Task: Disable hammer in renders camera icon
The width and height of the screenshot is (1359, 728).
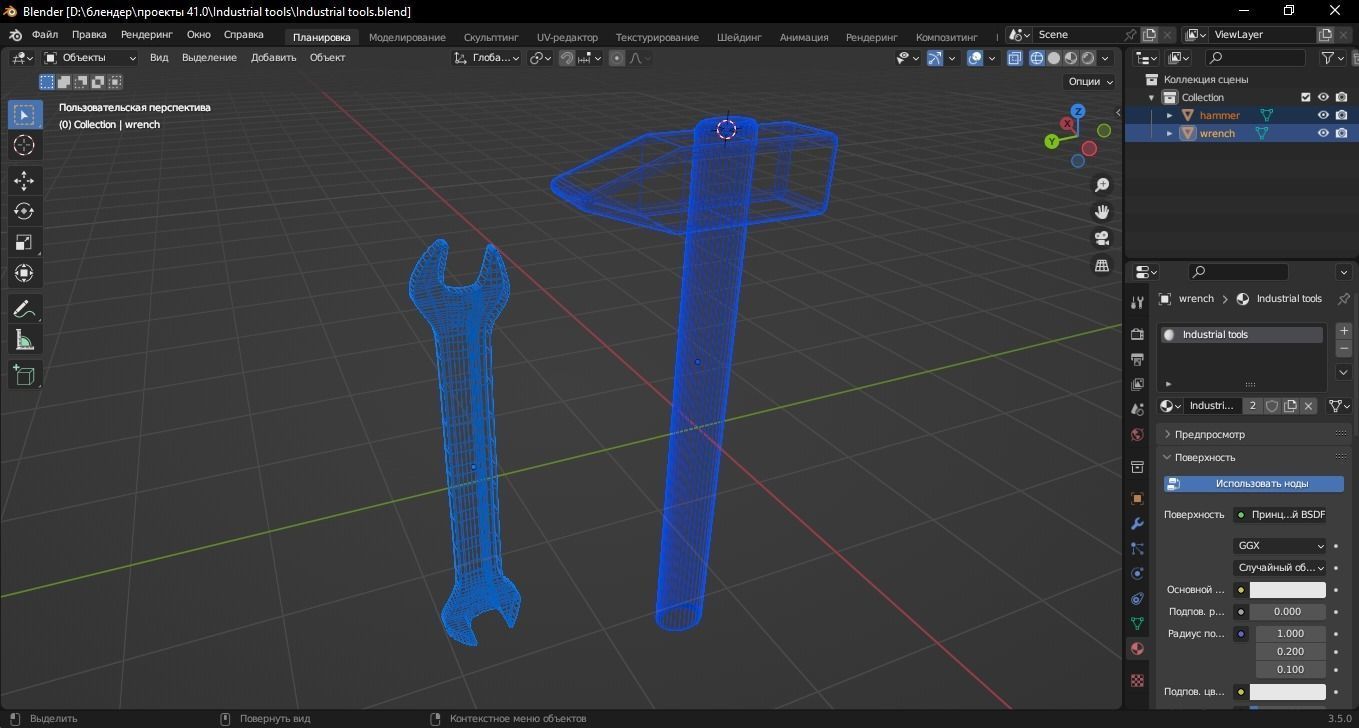Action: pyautogui.click(x=1342, y=115)
